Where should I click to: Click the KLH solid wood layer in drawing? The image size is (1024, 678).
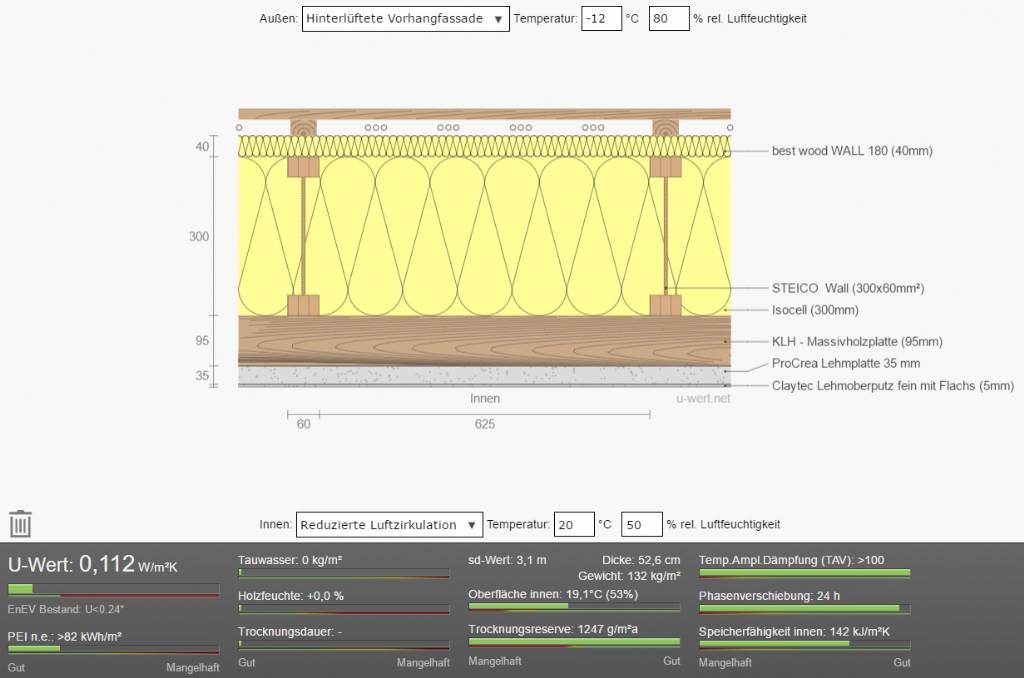485,340
